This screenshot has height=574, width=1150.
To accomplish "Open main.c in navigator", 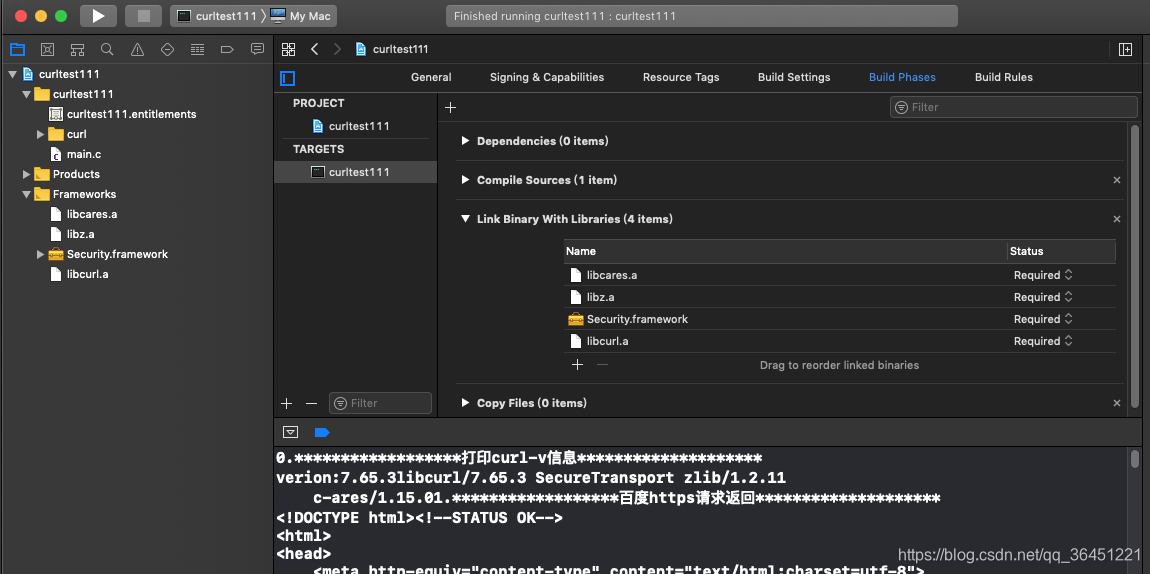I will (x=76, y=154).
